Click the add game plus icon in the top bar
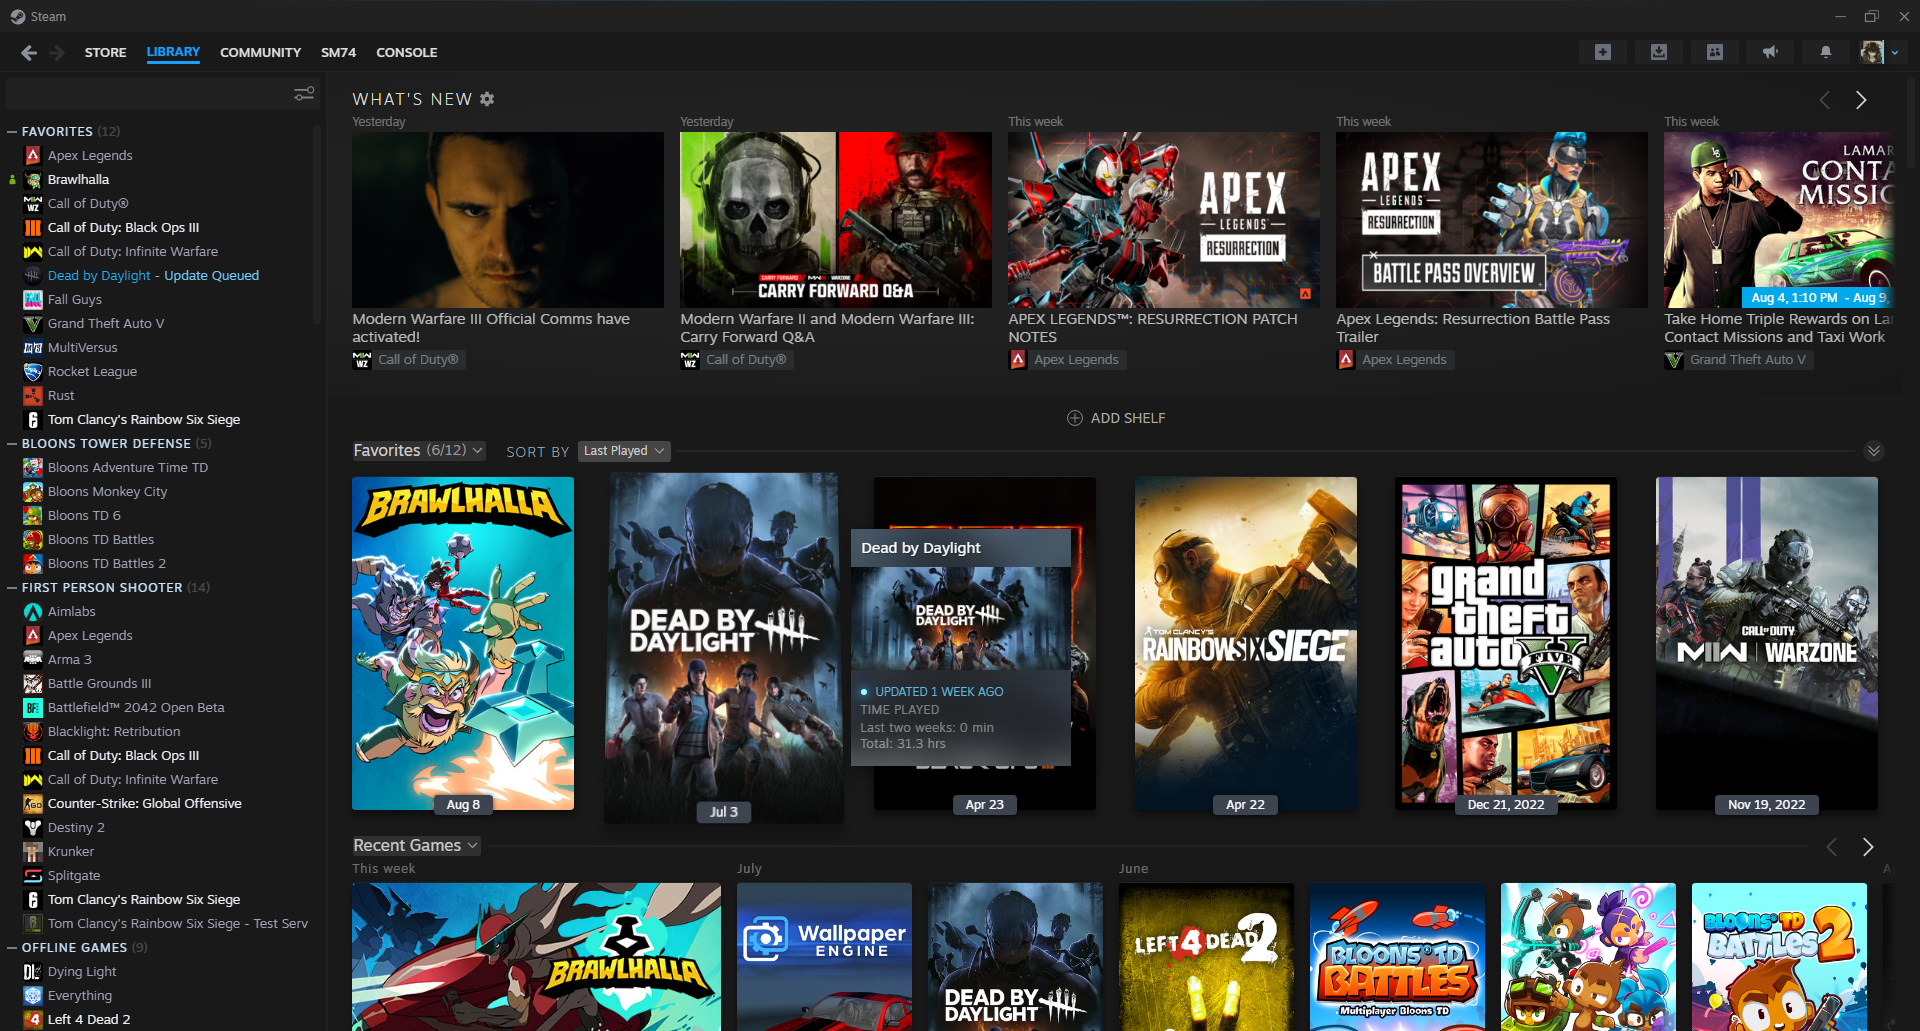Image resolution: width=1920 pixels, height=1031 pixels. [1603, 52]
